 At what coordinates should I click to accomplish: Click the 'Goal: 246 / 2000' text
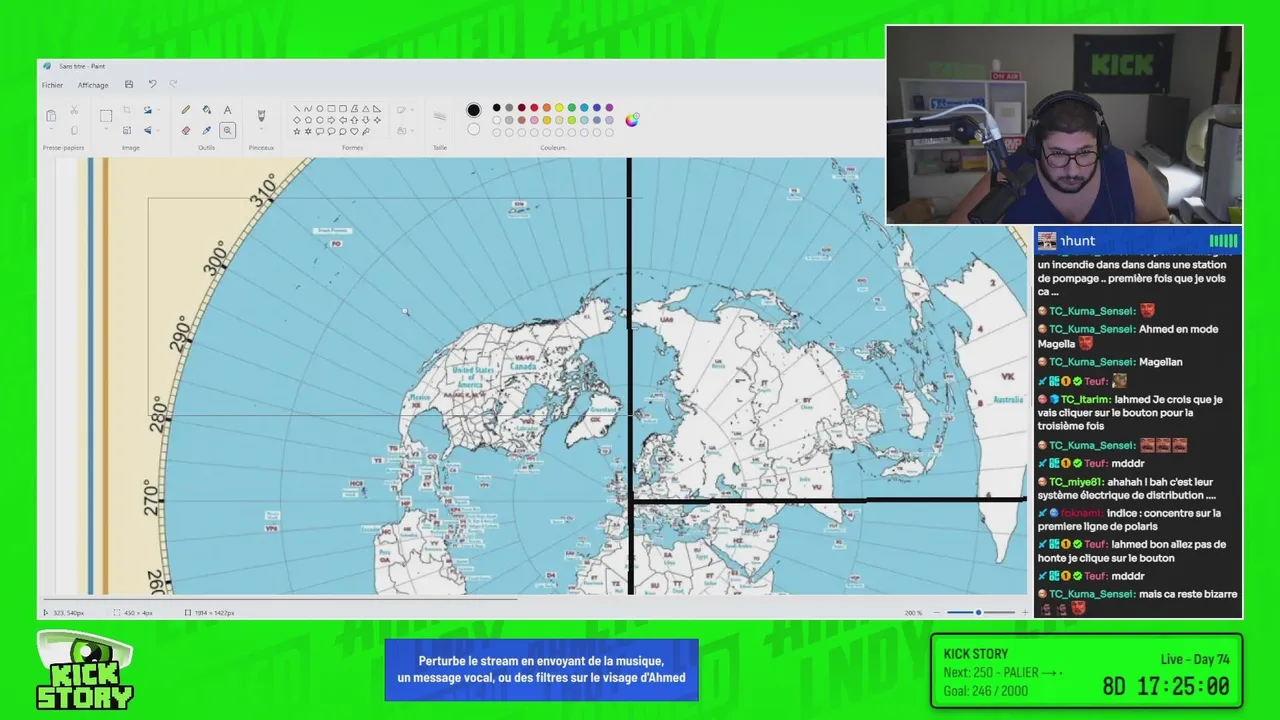985,691
